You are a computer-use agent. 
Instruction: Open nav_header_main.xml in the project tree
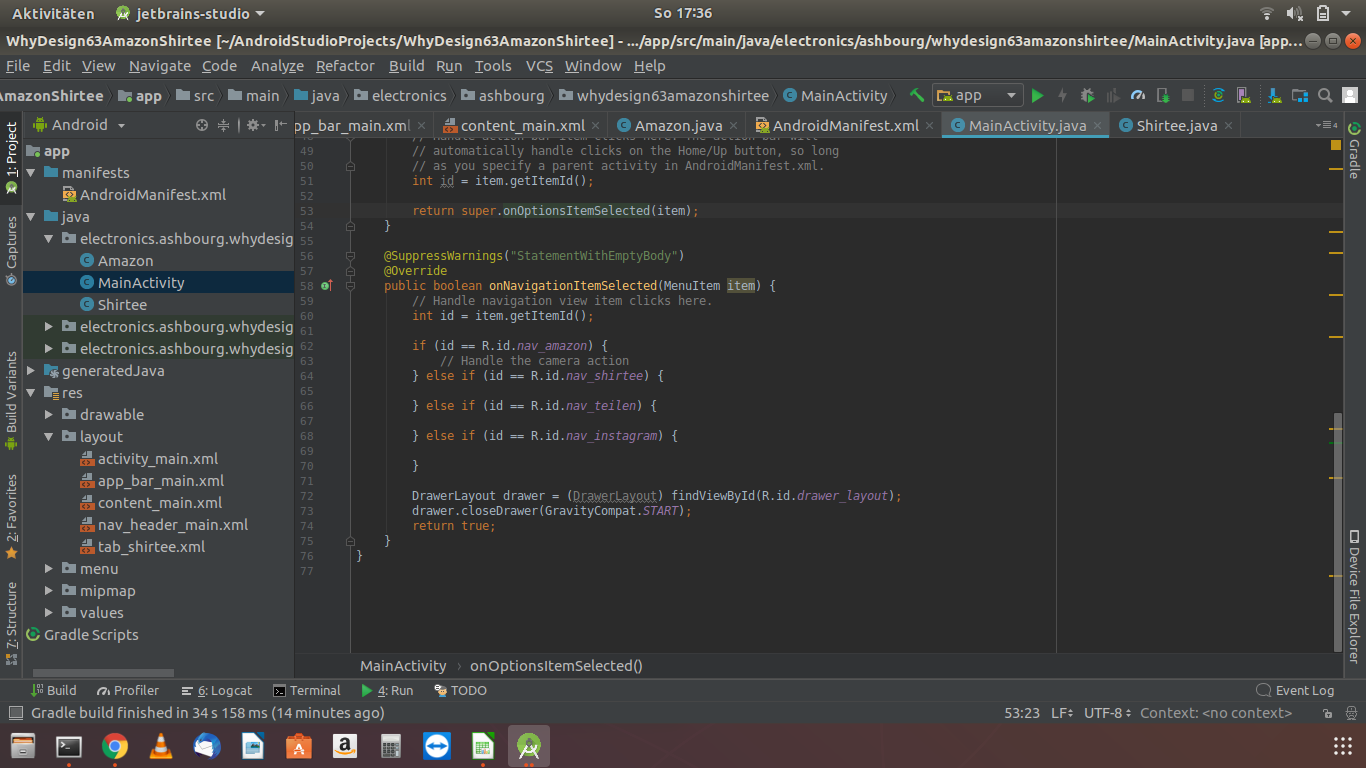(x=172, y=525)
